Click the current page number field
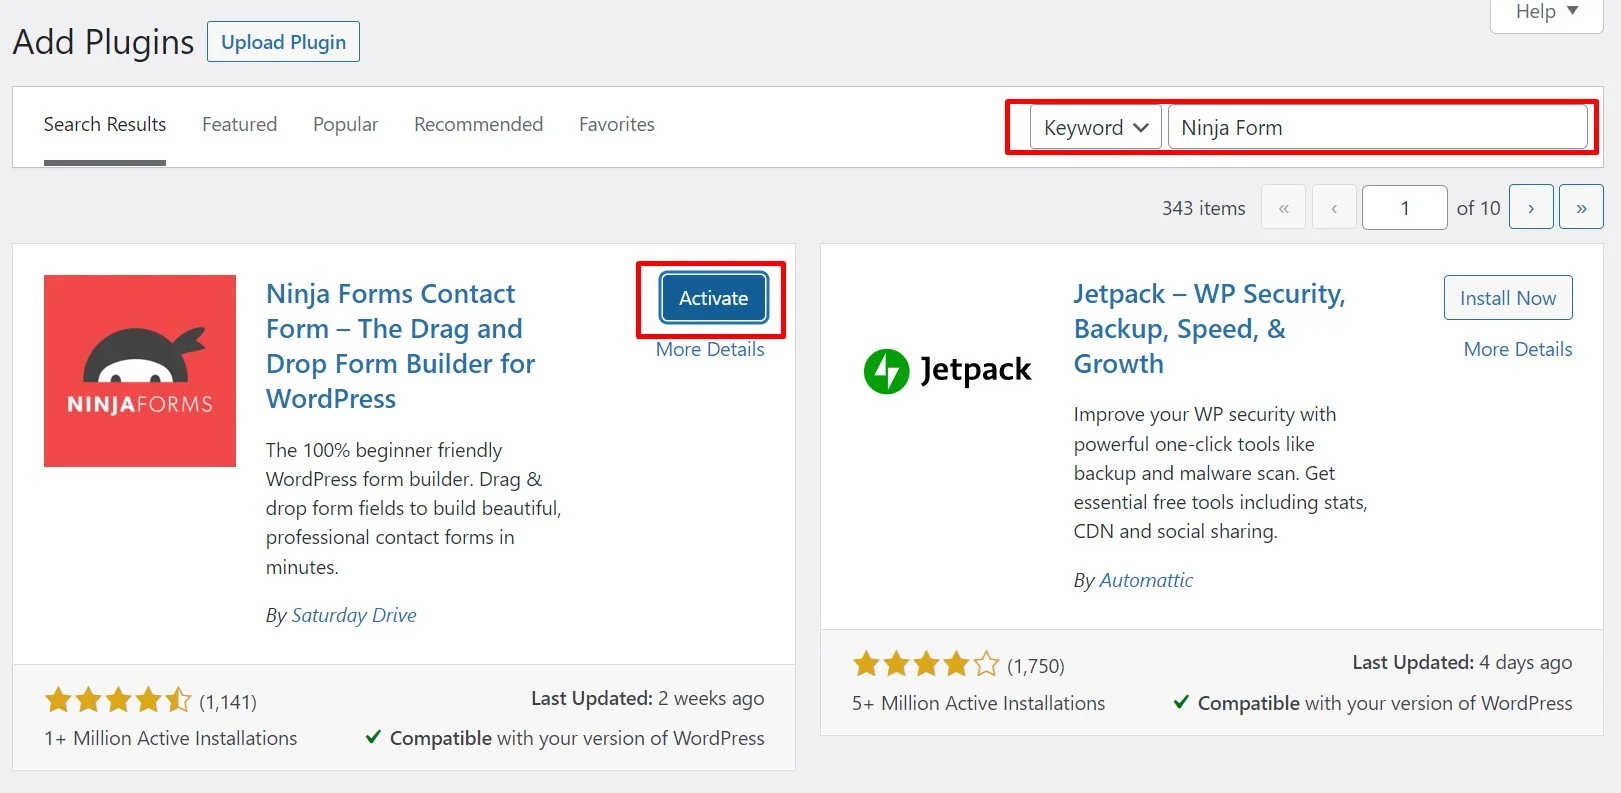The image size is (1621, 793). pyautogui.click(x=1404, y=207)
